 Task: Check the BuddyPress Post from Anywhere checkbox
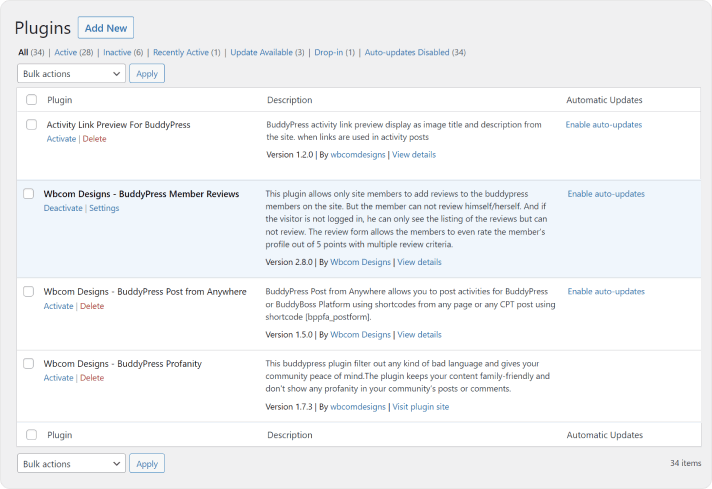tap(29, 292)
